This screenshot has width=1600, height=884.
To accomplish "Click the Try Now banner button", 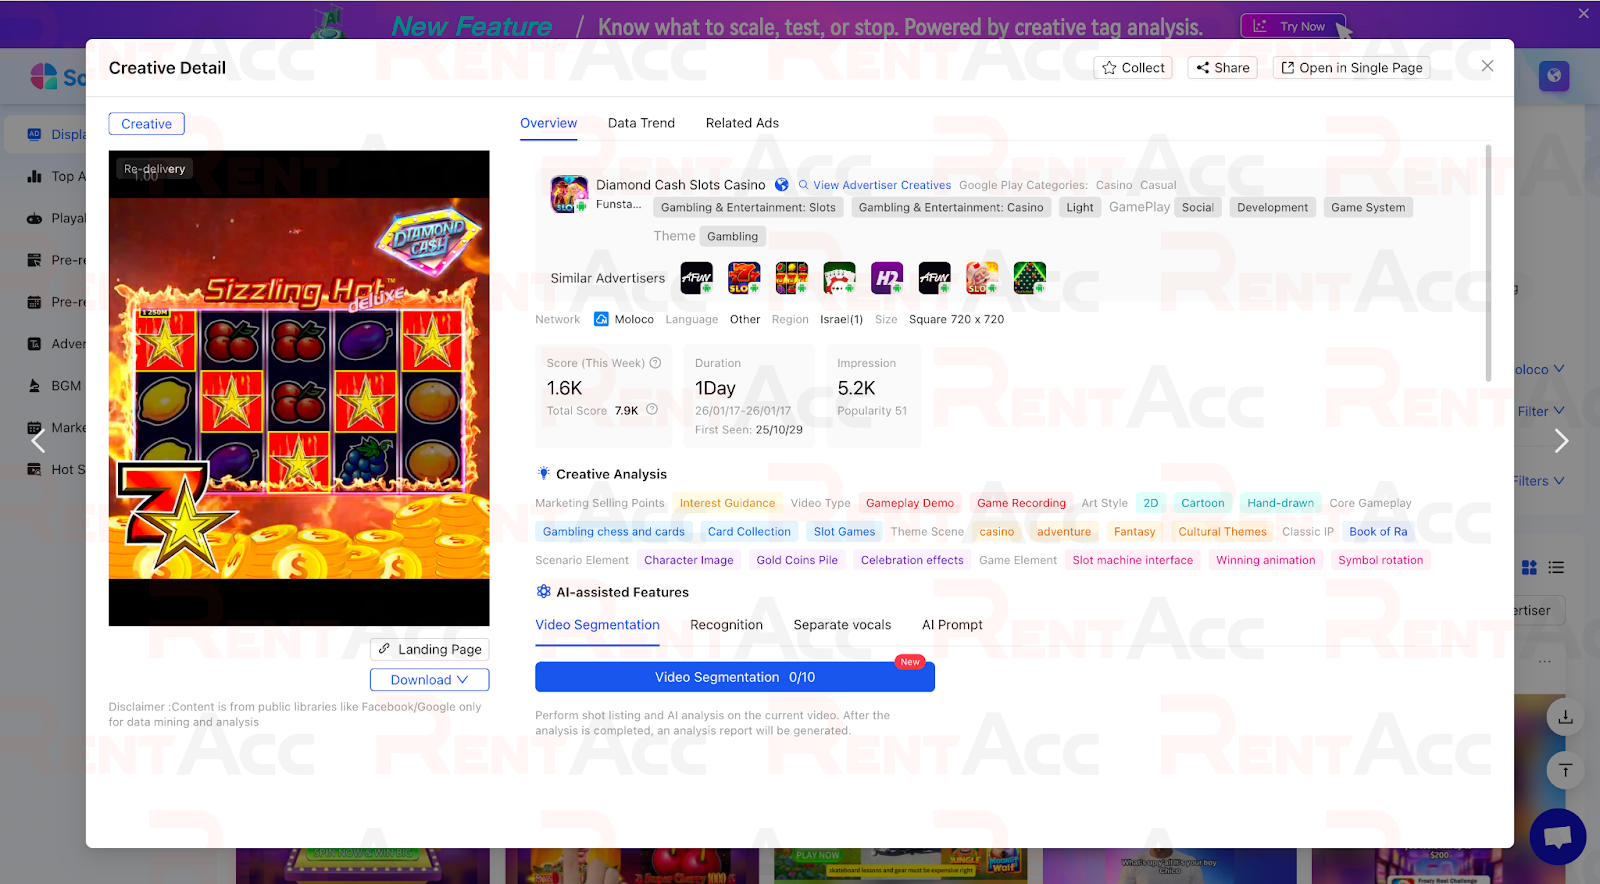I will (1292, 27).
